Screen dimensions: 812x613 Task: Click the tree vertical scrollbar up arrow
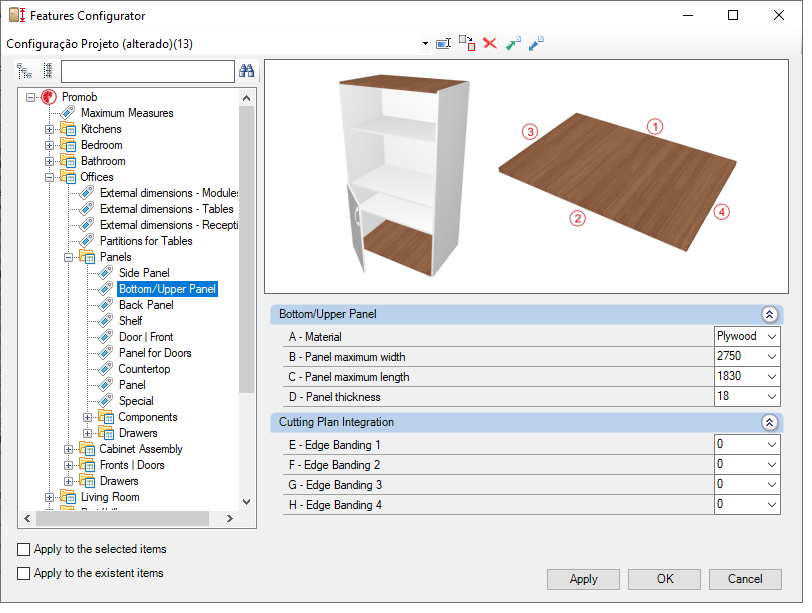(x=246, y=98)
